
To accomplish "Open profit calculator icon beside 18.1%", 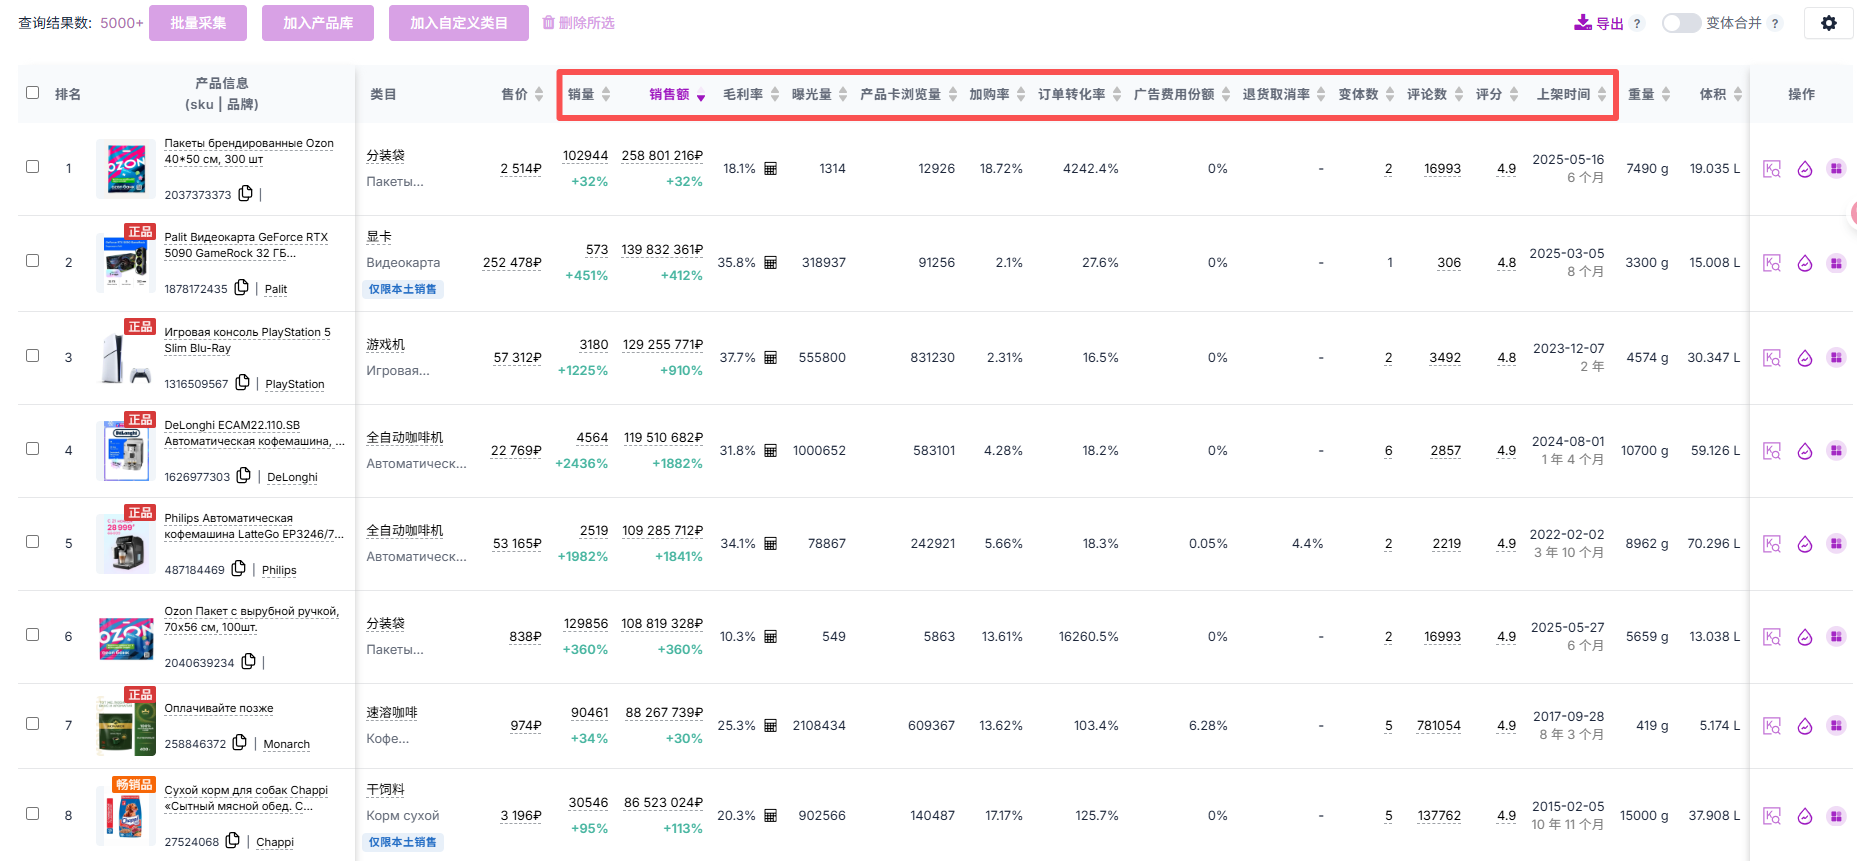I will coord(770,169).
